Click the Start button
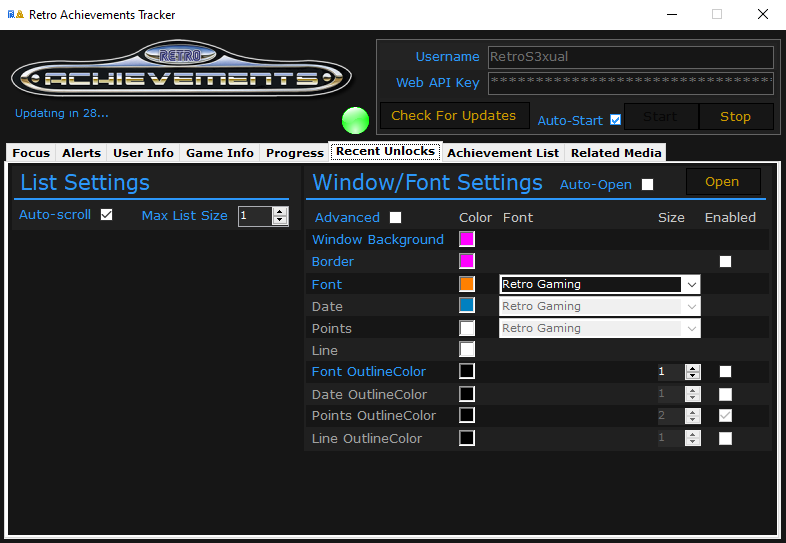786x543 pixels. coord(661,117)
